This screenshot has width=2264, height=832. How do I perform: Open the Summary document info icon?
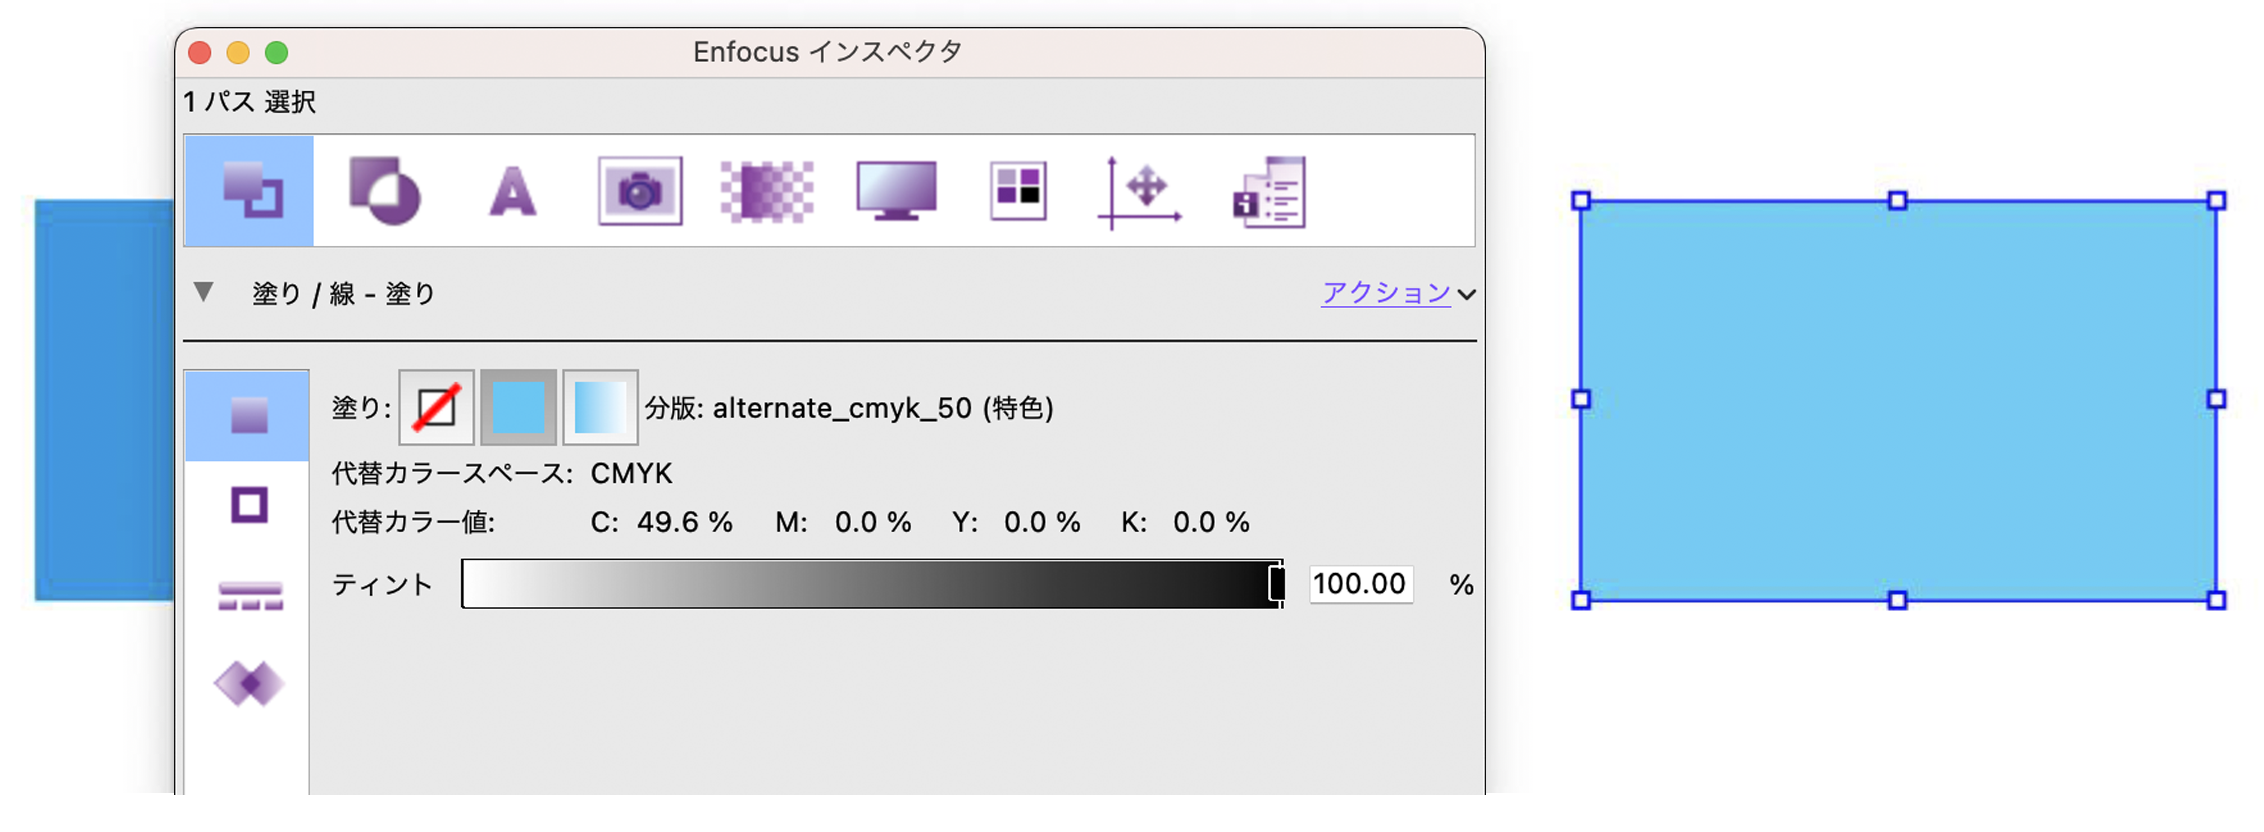[x=1270, y=192]
